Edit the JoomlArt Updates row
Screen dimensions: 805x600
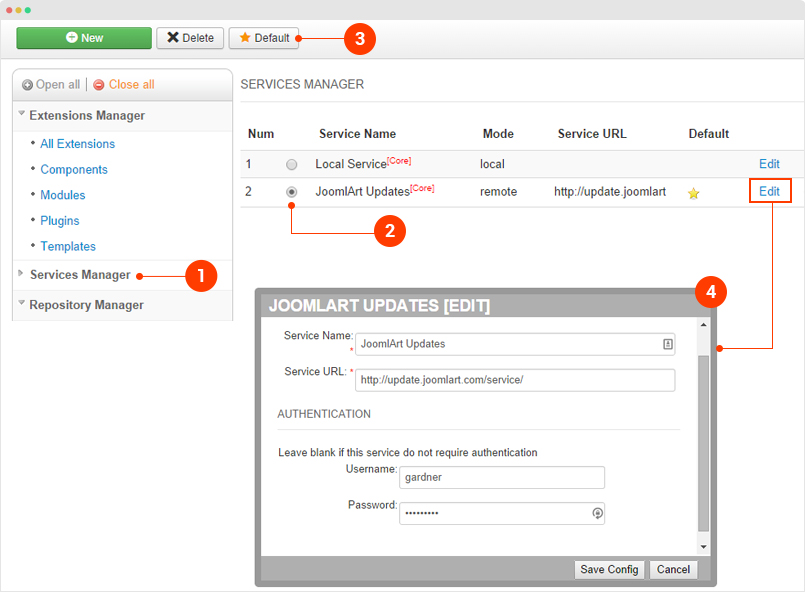click(x=769, y=191)
